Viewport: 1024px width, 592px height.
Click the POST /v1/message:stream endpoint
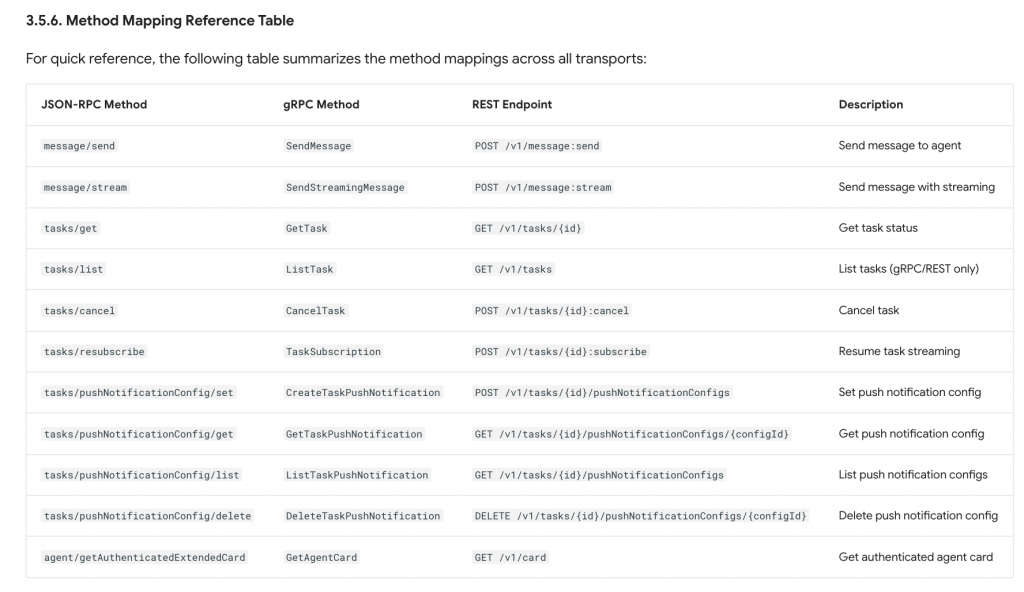pyautogui.click(x=543, y=187)
